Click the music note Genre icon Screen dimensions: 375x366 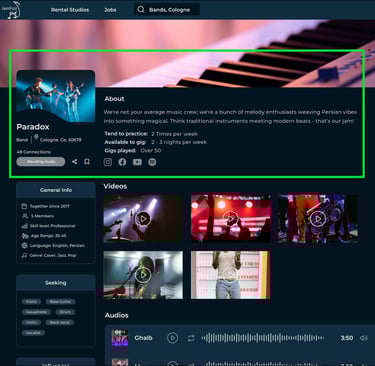[24, 255]
